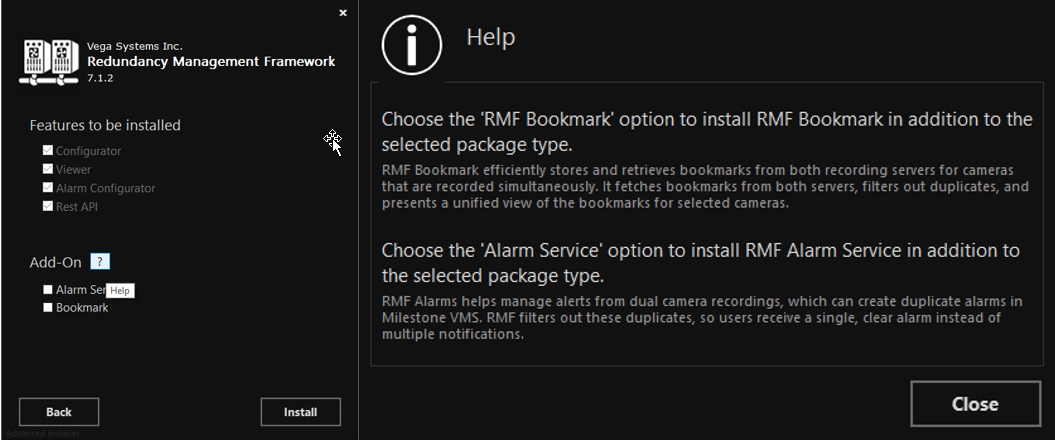Image resolution: width=1055 pixels, height=440 pixels.
Task: Go back with the Back button
Action: 59,412
